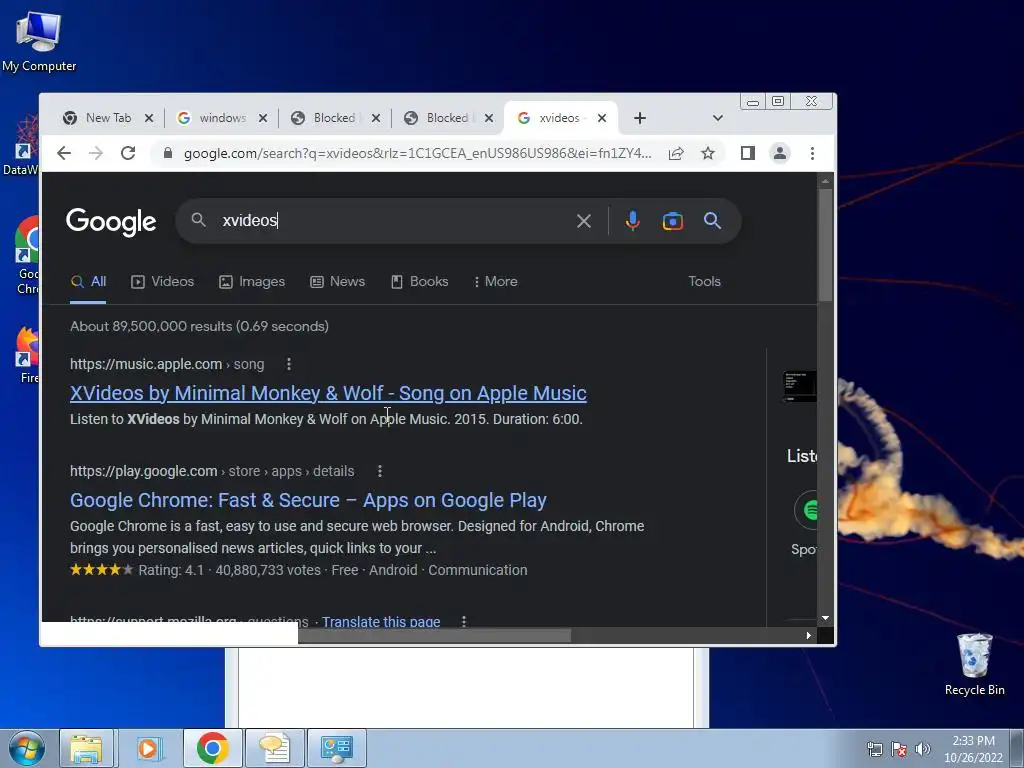Open options for the music.apple.com result
The image size is (1024, 768).
289,364
